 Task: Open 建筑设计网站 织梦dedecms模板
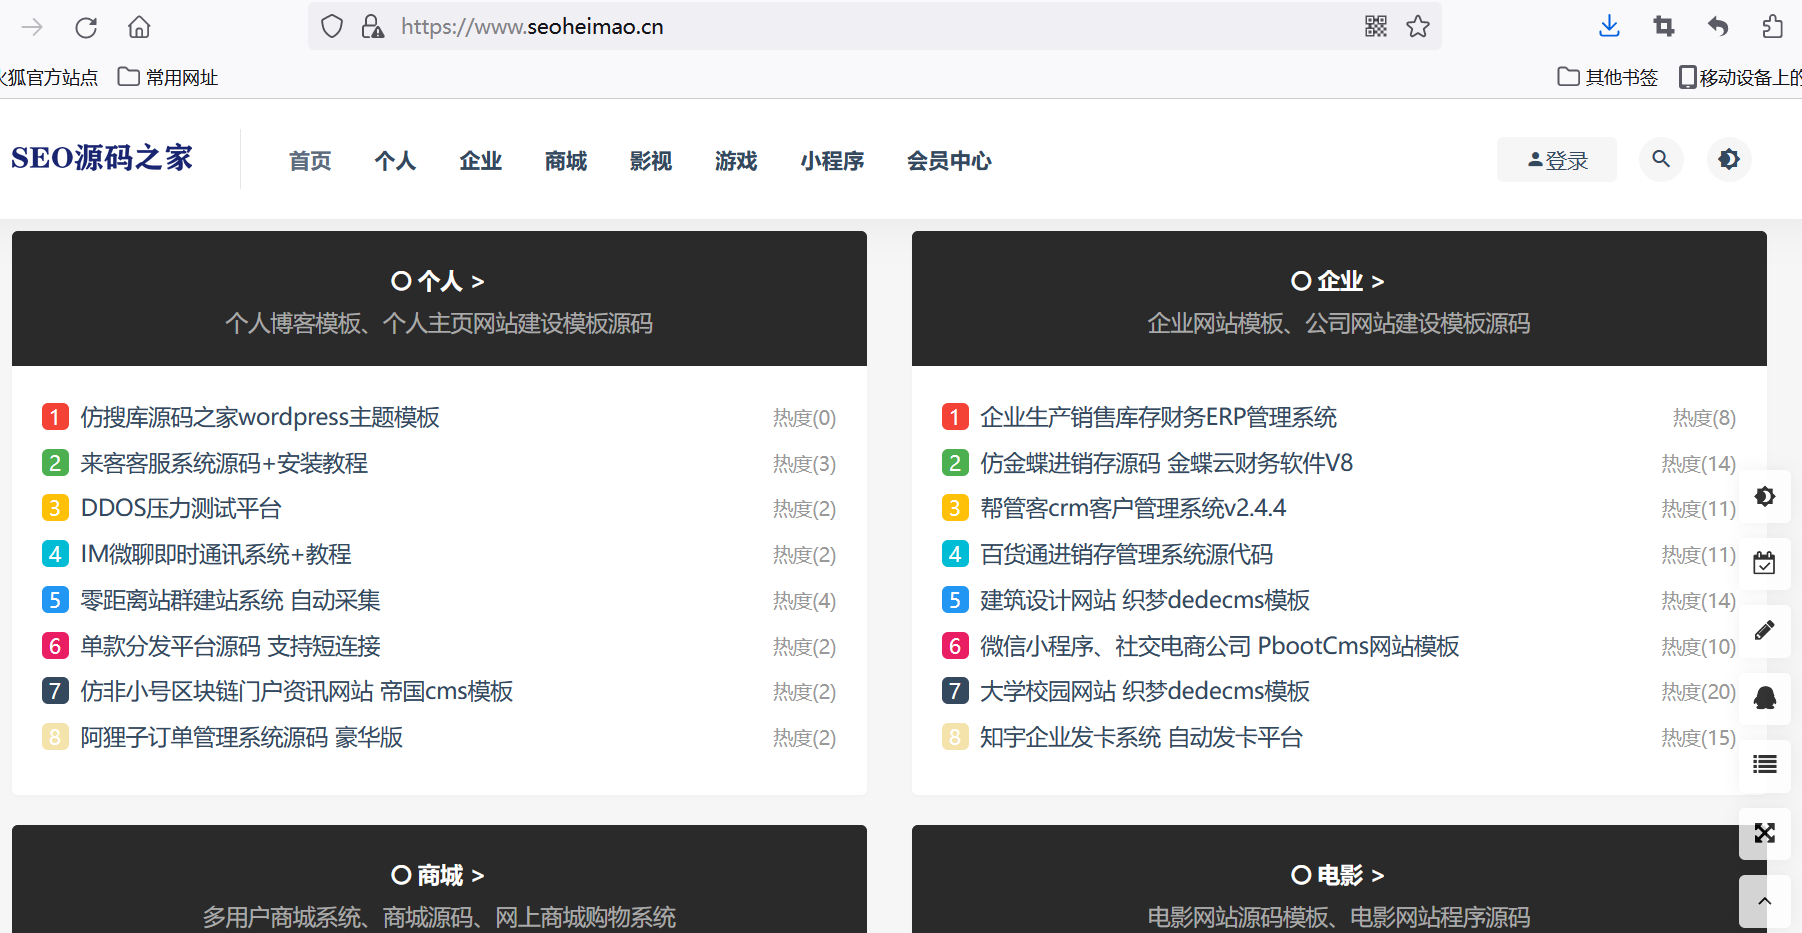[1145, 600]
